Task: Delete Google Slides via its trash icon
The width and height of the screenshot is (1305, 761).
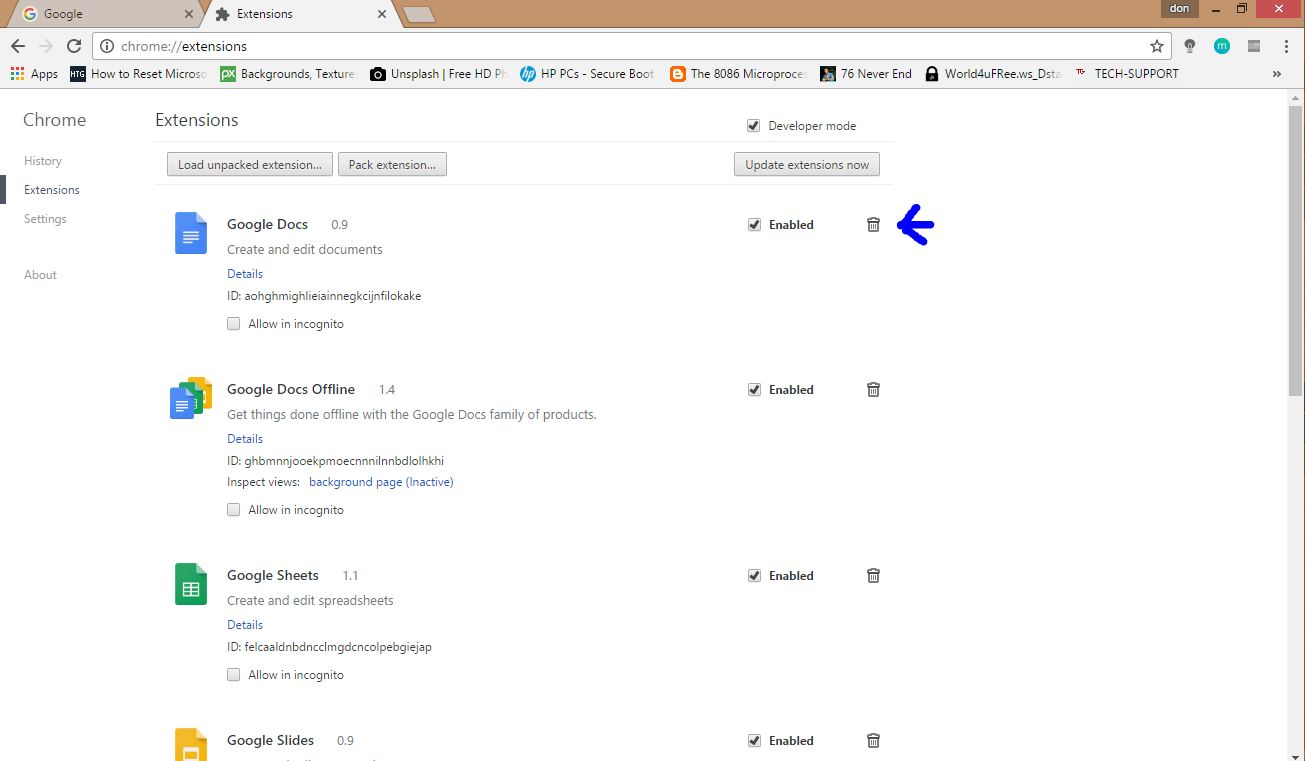Action: [x=873, y=741]
